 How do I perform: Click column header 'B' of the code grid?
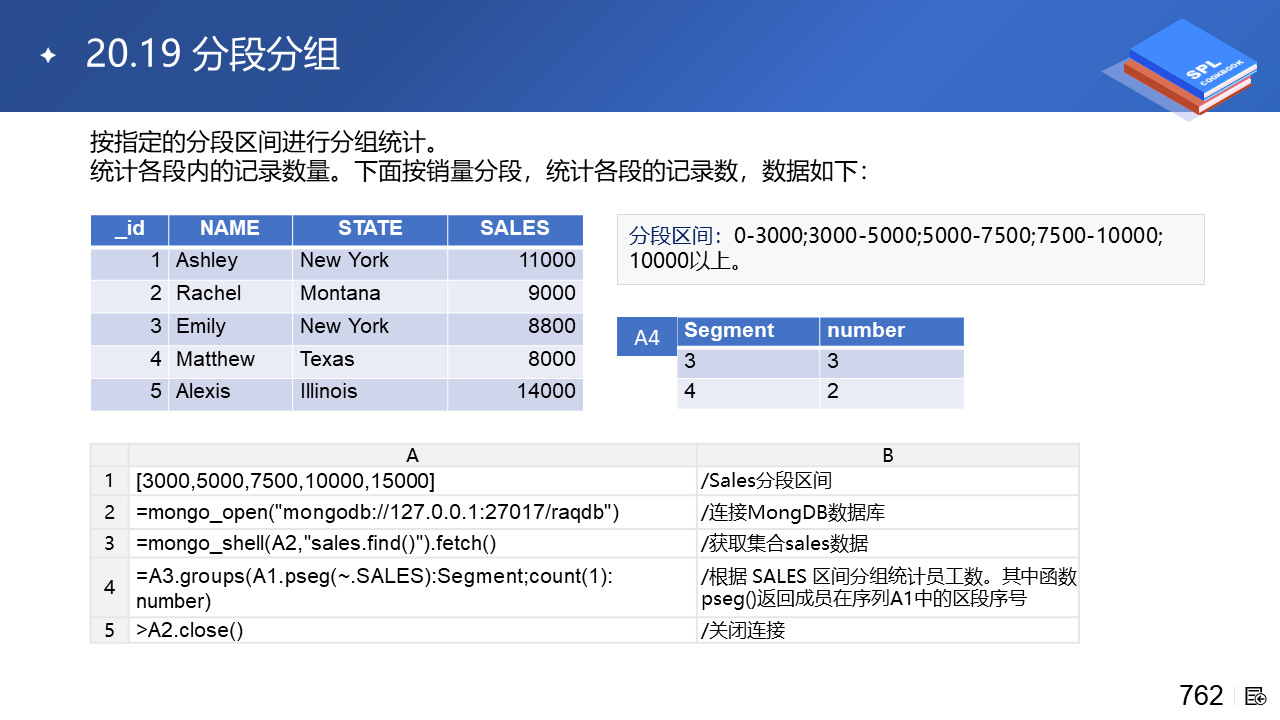click(x=888, y=455)
